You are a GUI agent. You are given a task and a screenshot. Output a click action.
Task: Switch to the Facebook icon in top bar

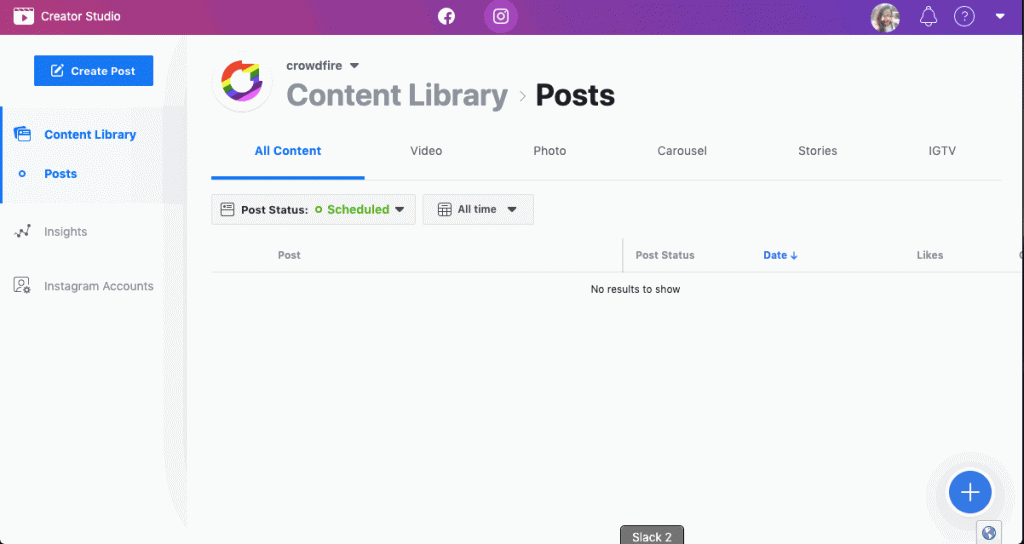446,17
